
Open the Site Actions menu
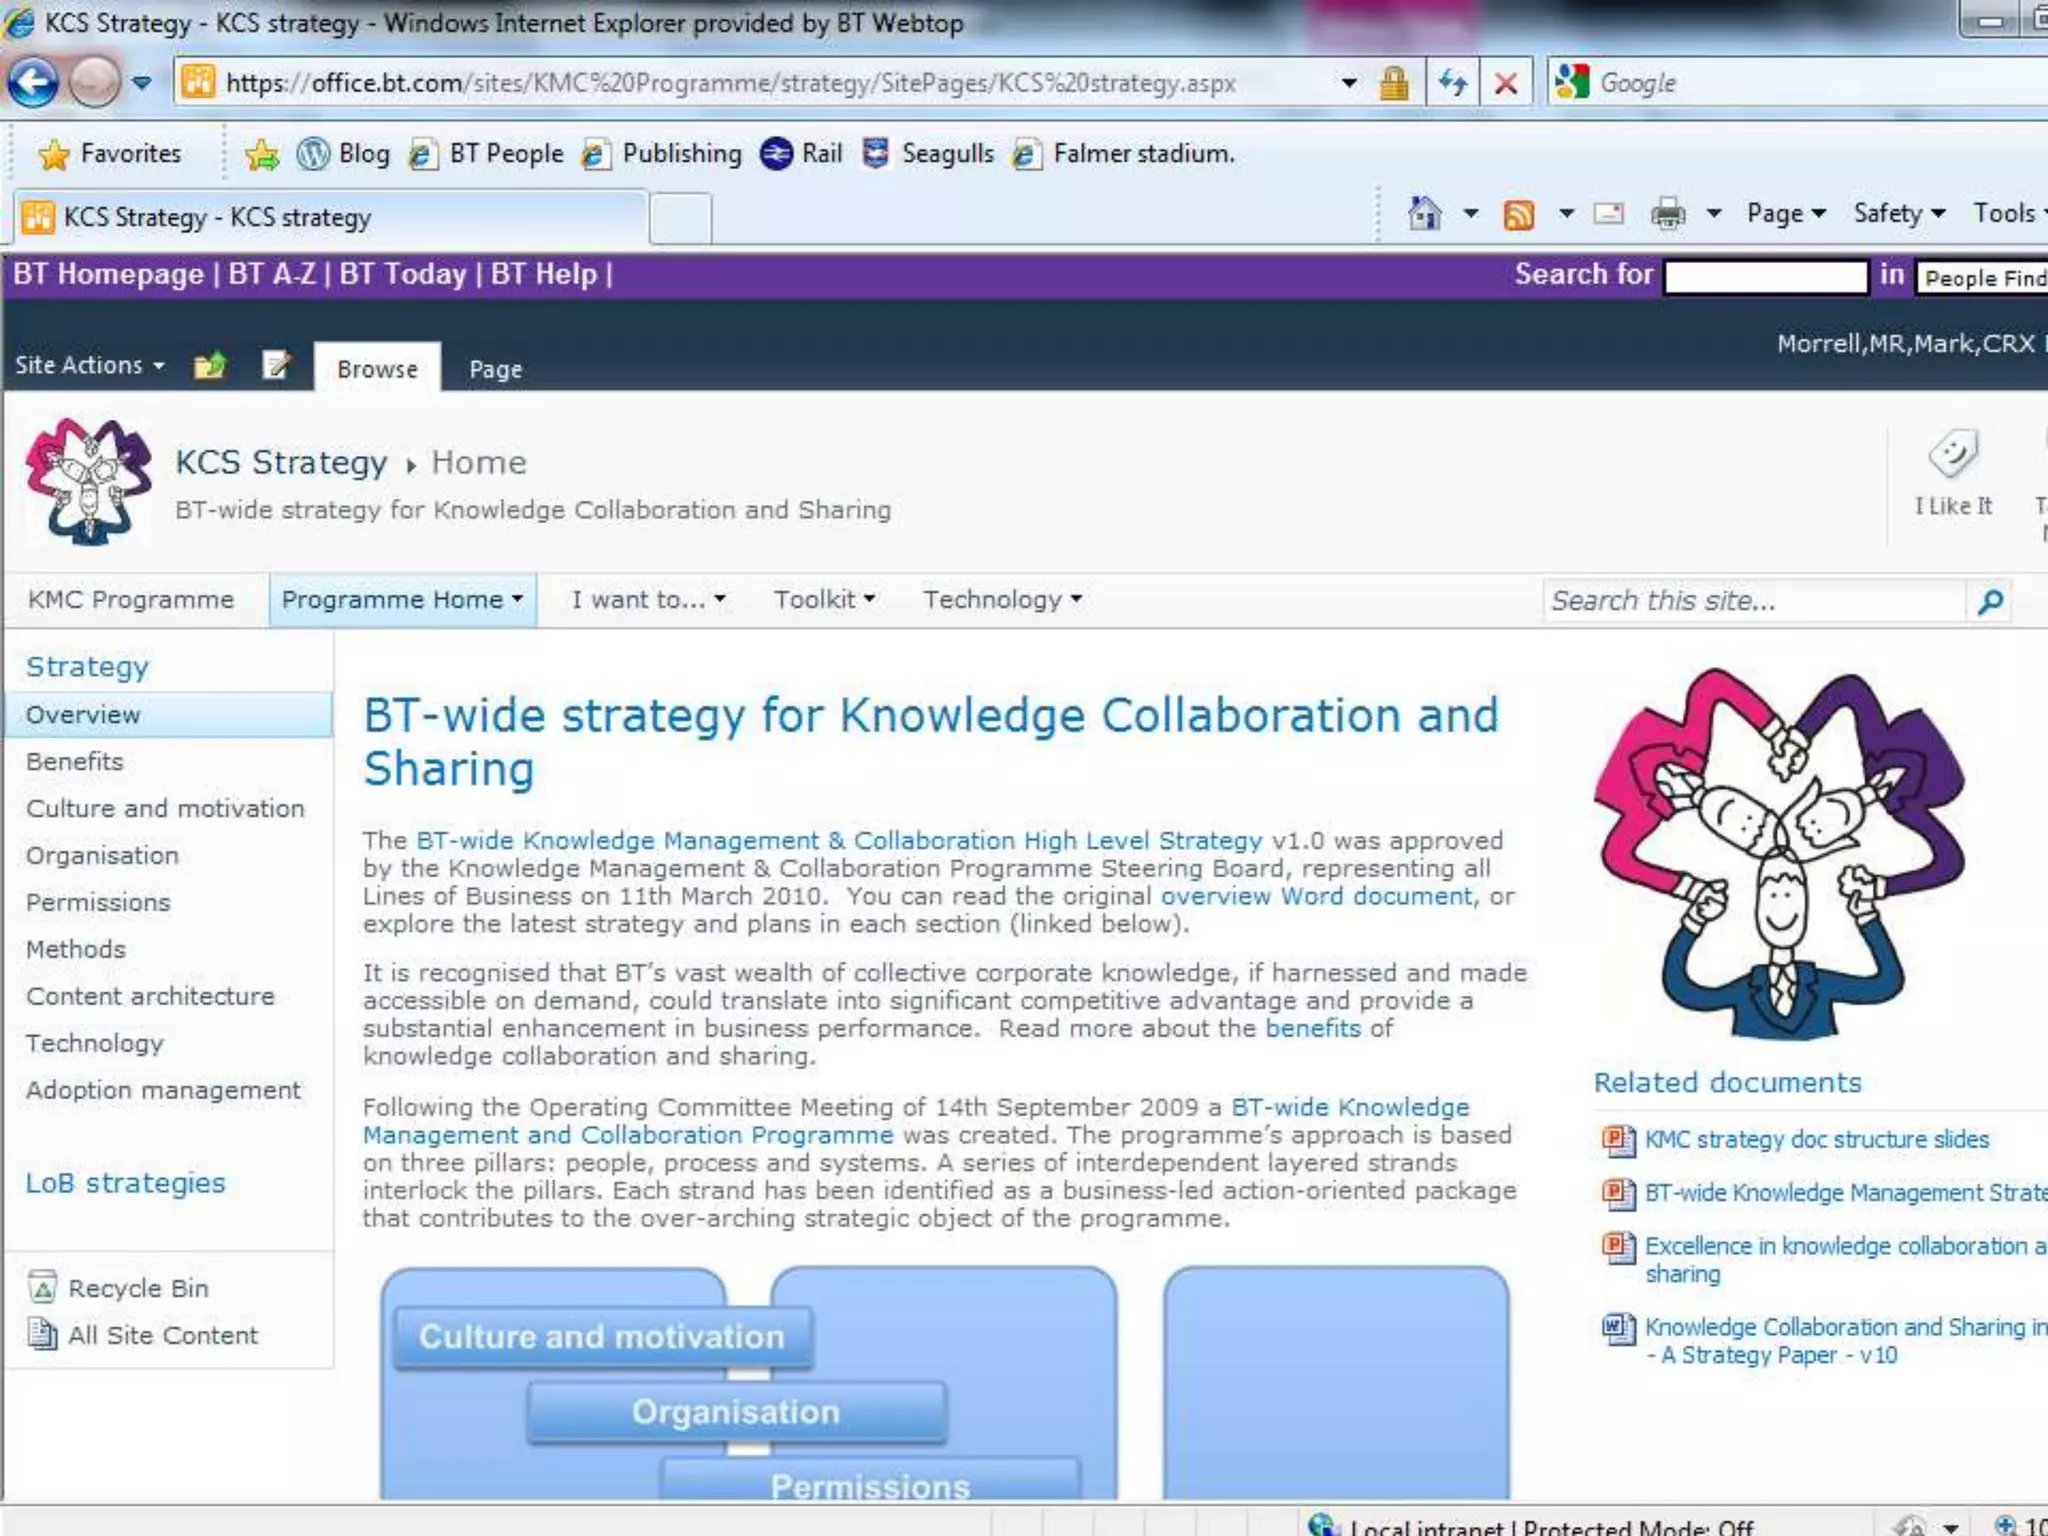coord(90,365)
